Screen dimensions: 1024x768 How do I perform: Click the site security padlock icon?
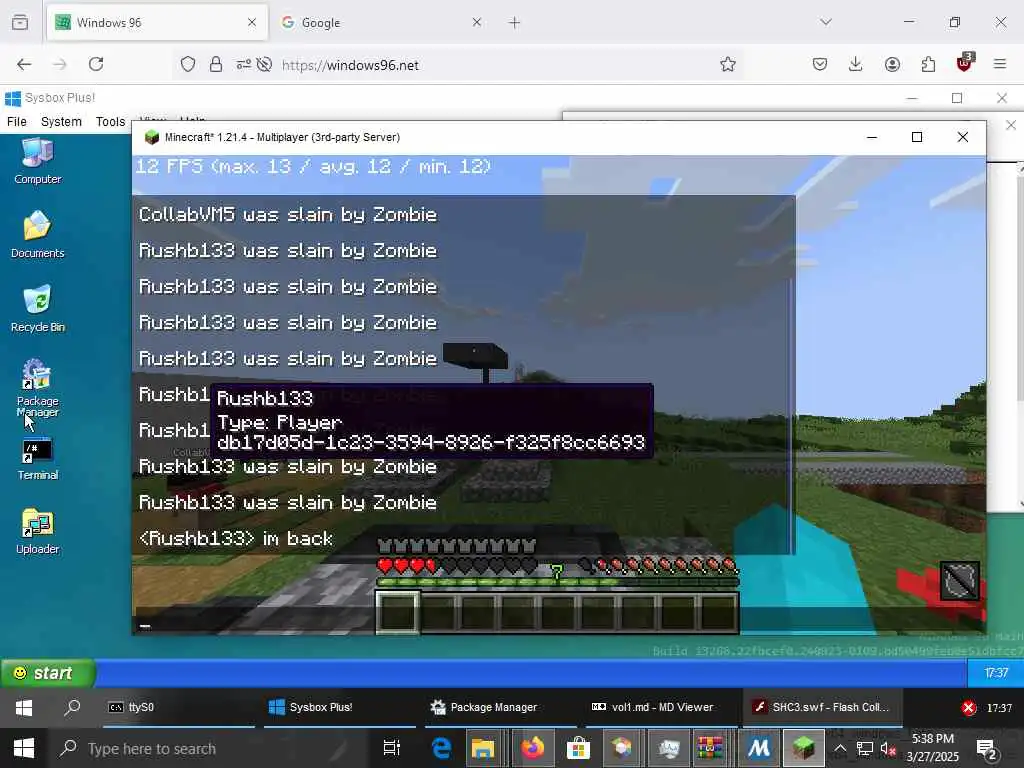(x=216, y=65)
